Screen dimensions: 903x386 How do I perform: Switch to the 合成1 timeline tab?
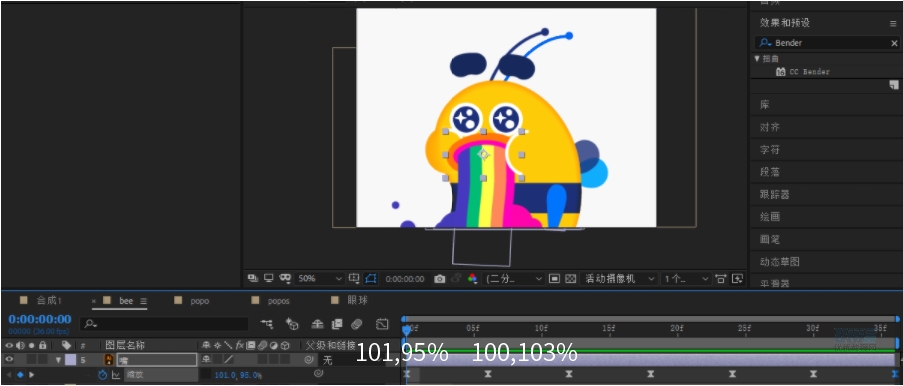[50, 301]
